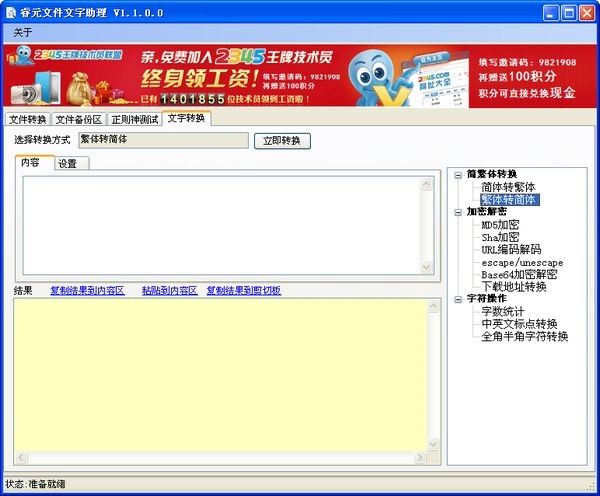Click inside the yellow result area

[220, 375]
